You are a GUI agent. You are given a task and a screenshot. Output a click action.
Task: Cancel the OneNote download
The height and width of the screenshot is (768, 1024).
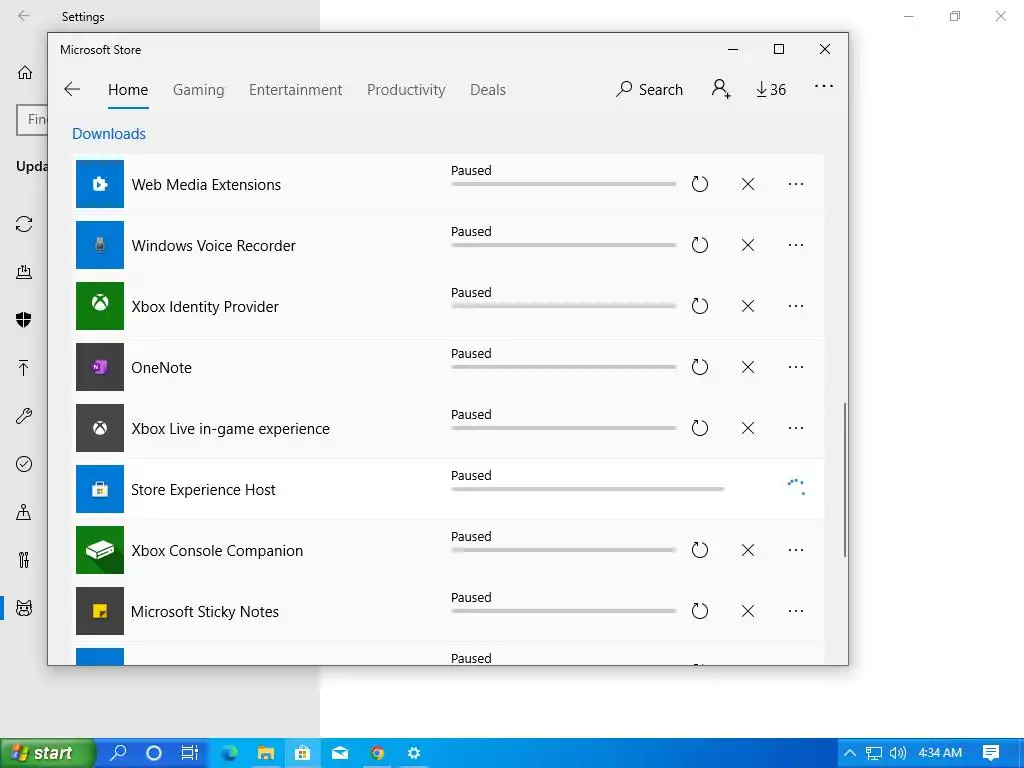coord(748,367)
